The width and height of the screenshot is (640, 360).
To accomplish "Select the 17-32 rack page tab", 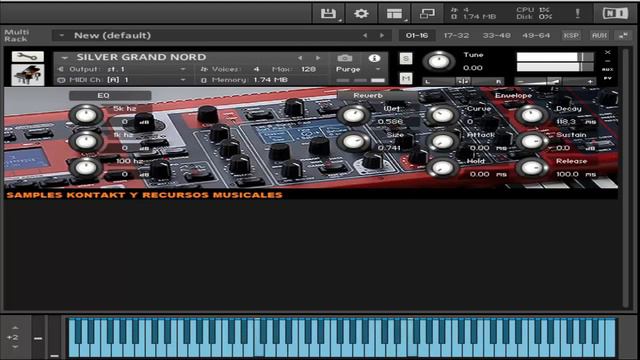I will (x=456, y=36).
